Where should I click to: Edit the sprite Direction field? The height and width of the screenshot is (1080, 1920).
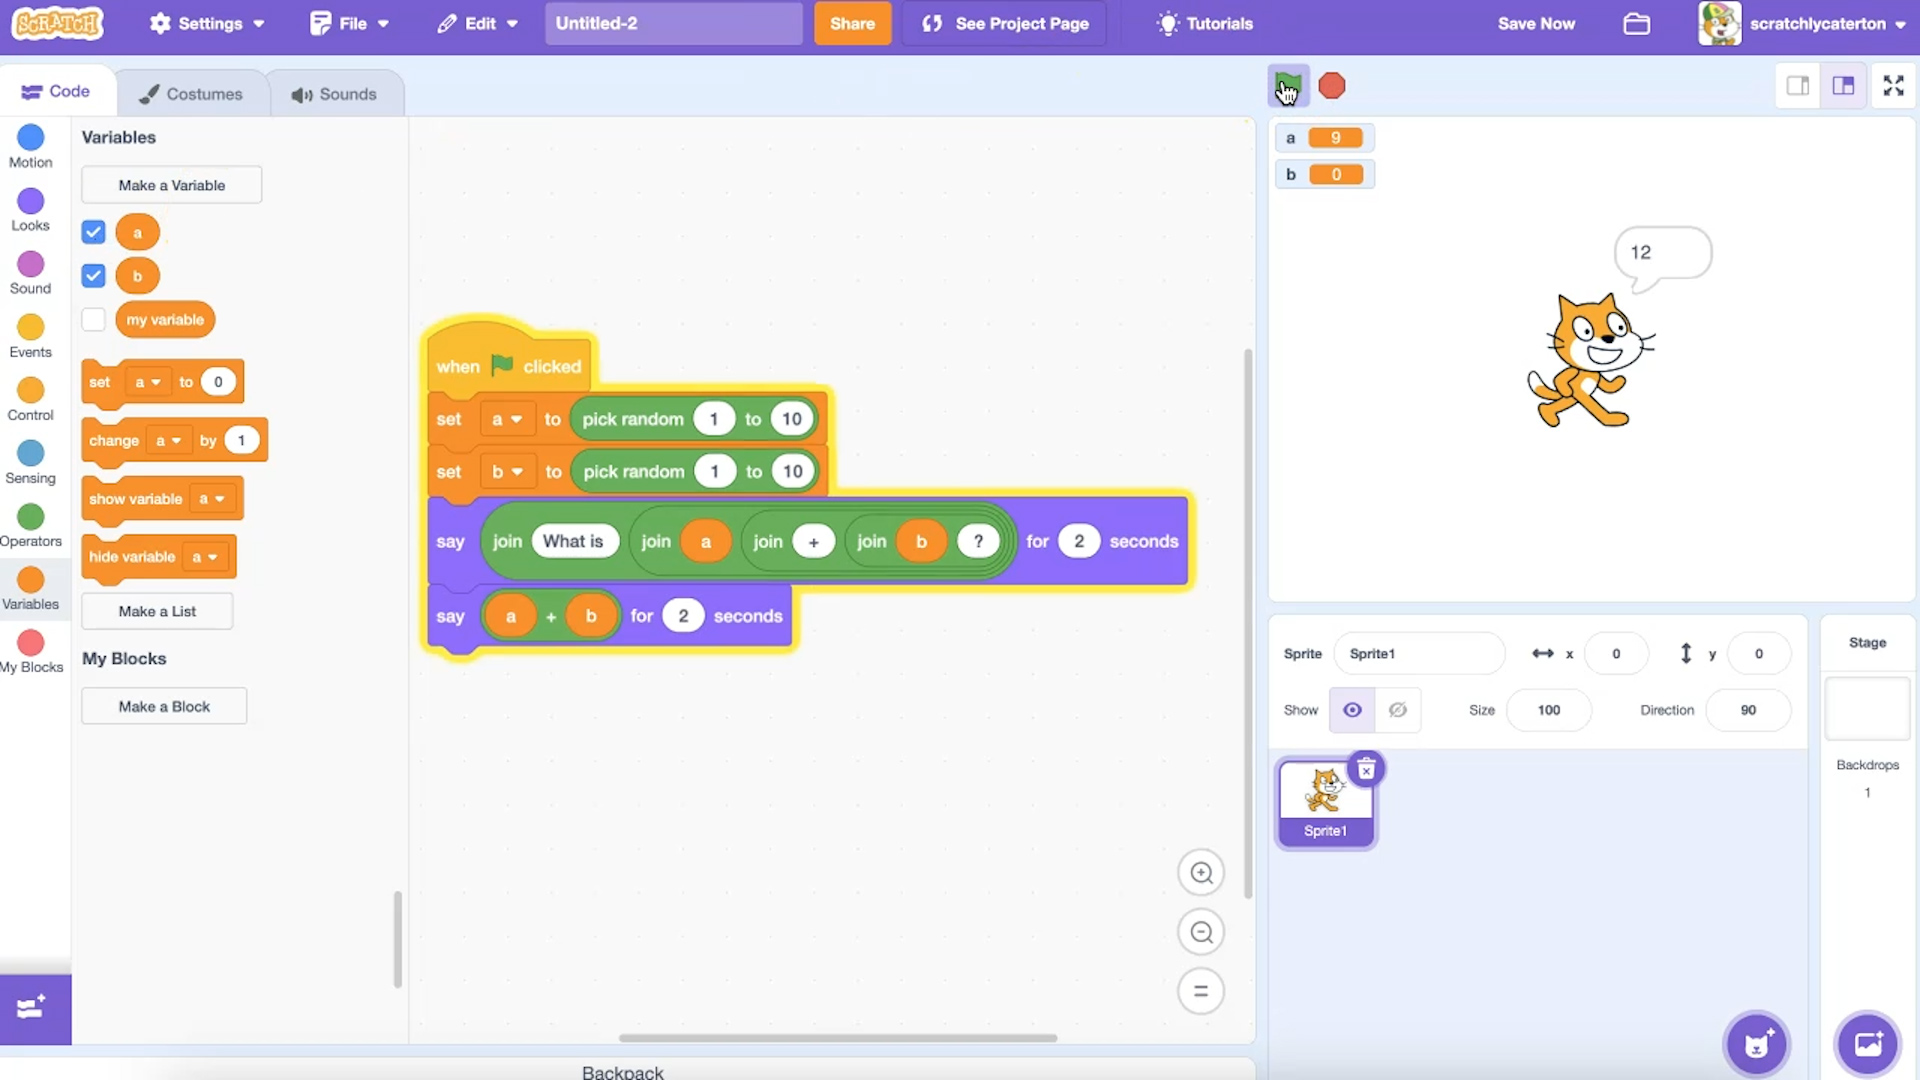pyautogui.click(x=1748, y=710)
